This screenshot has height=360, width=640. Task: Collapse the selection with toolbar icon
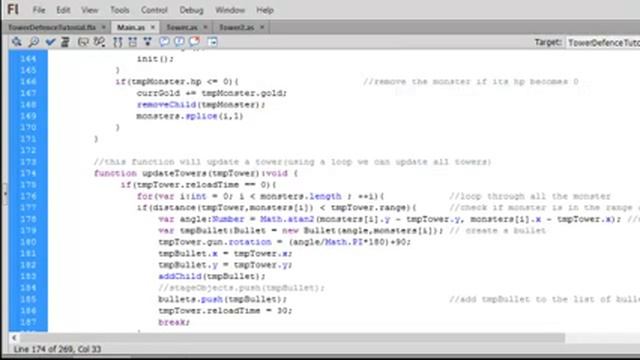pyautogui.click(x=133, y=42)
